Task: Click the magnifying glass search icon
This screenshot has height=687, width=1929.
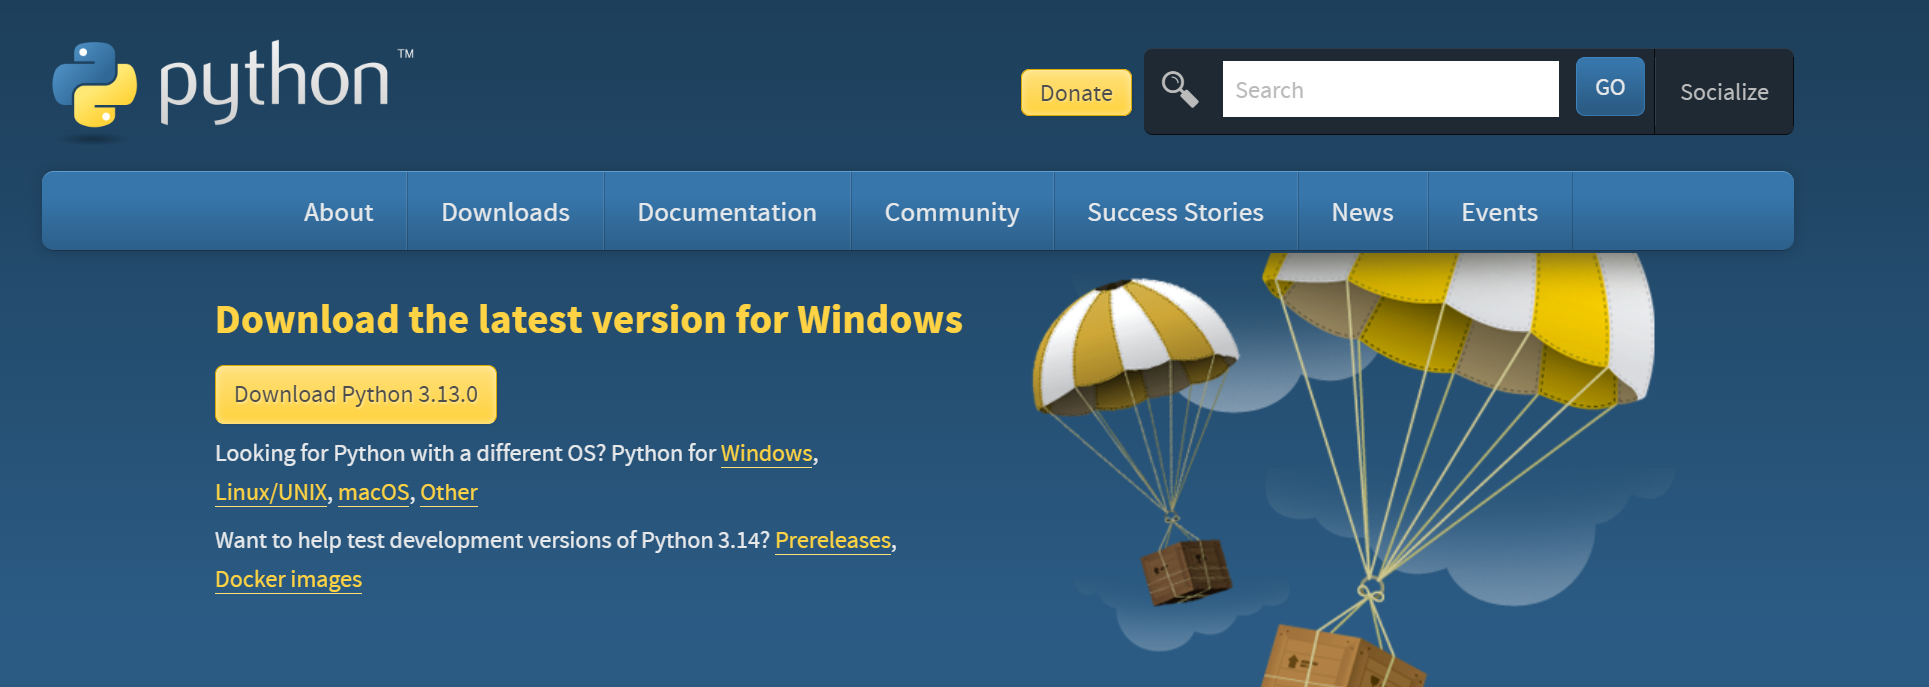Action: [1180, 90]
